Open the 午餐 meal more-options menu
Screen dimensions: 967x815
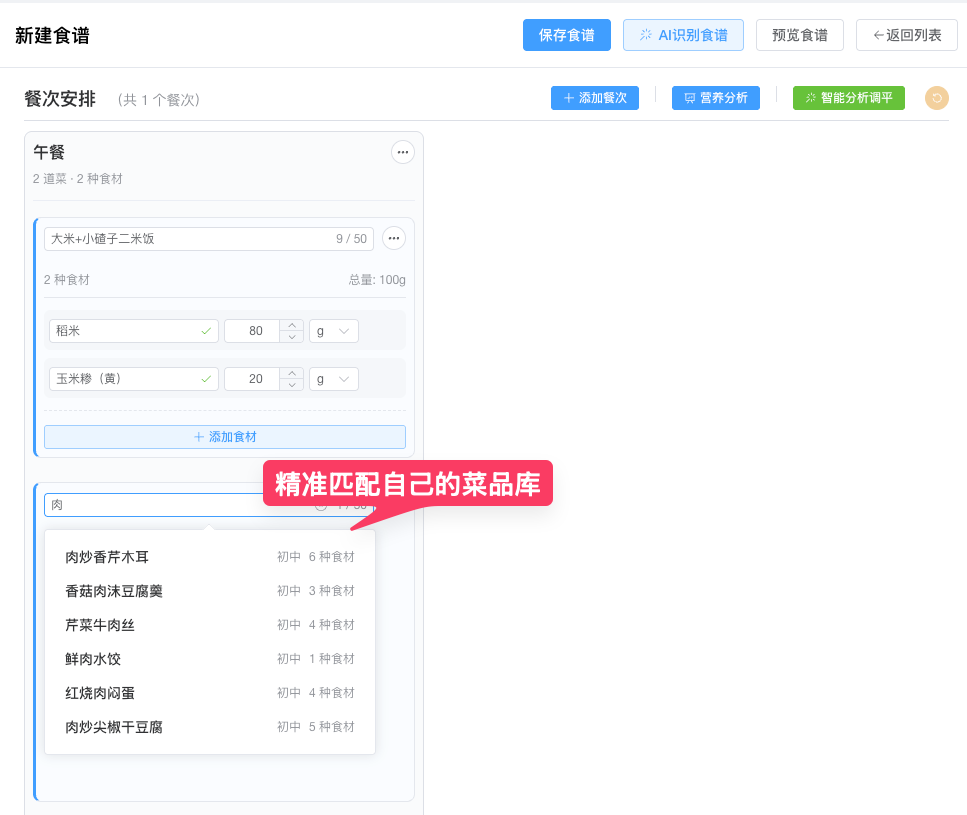click(402, 152)
